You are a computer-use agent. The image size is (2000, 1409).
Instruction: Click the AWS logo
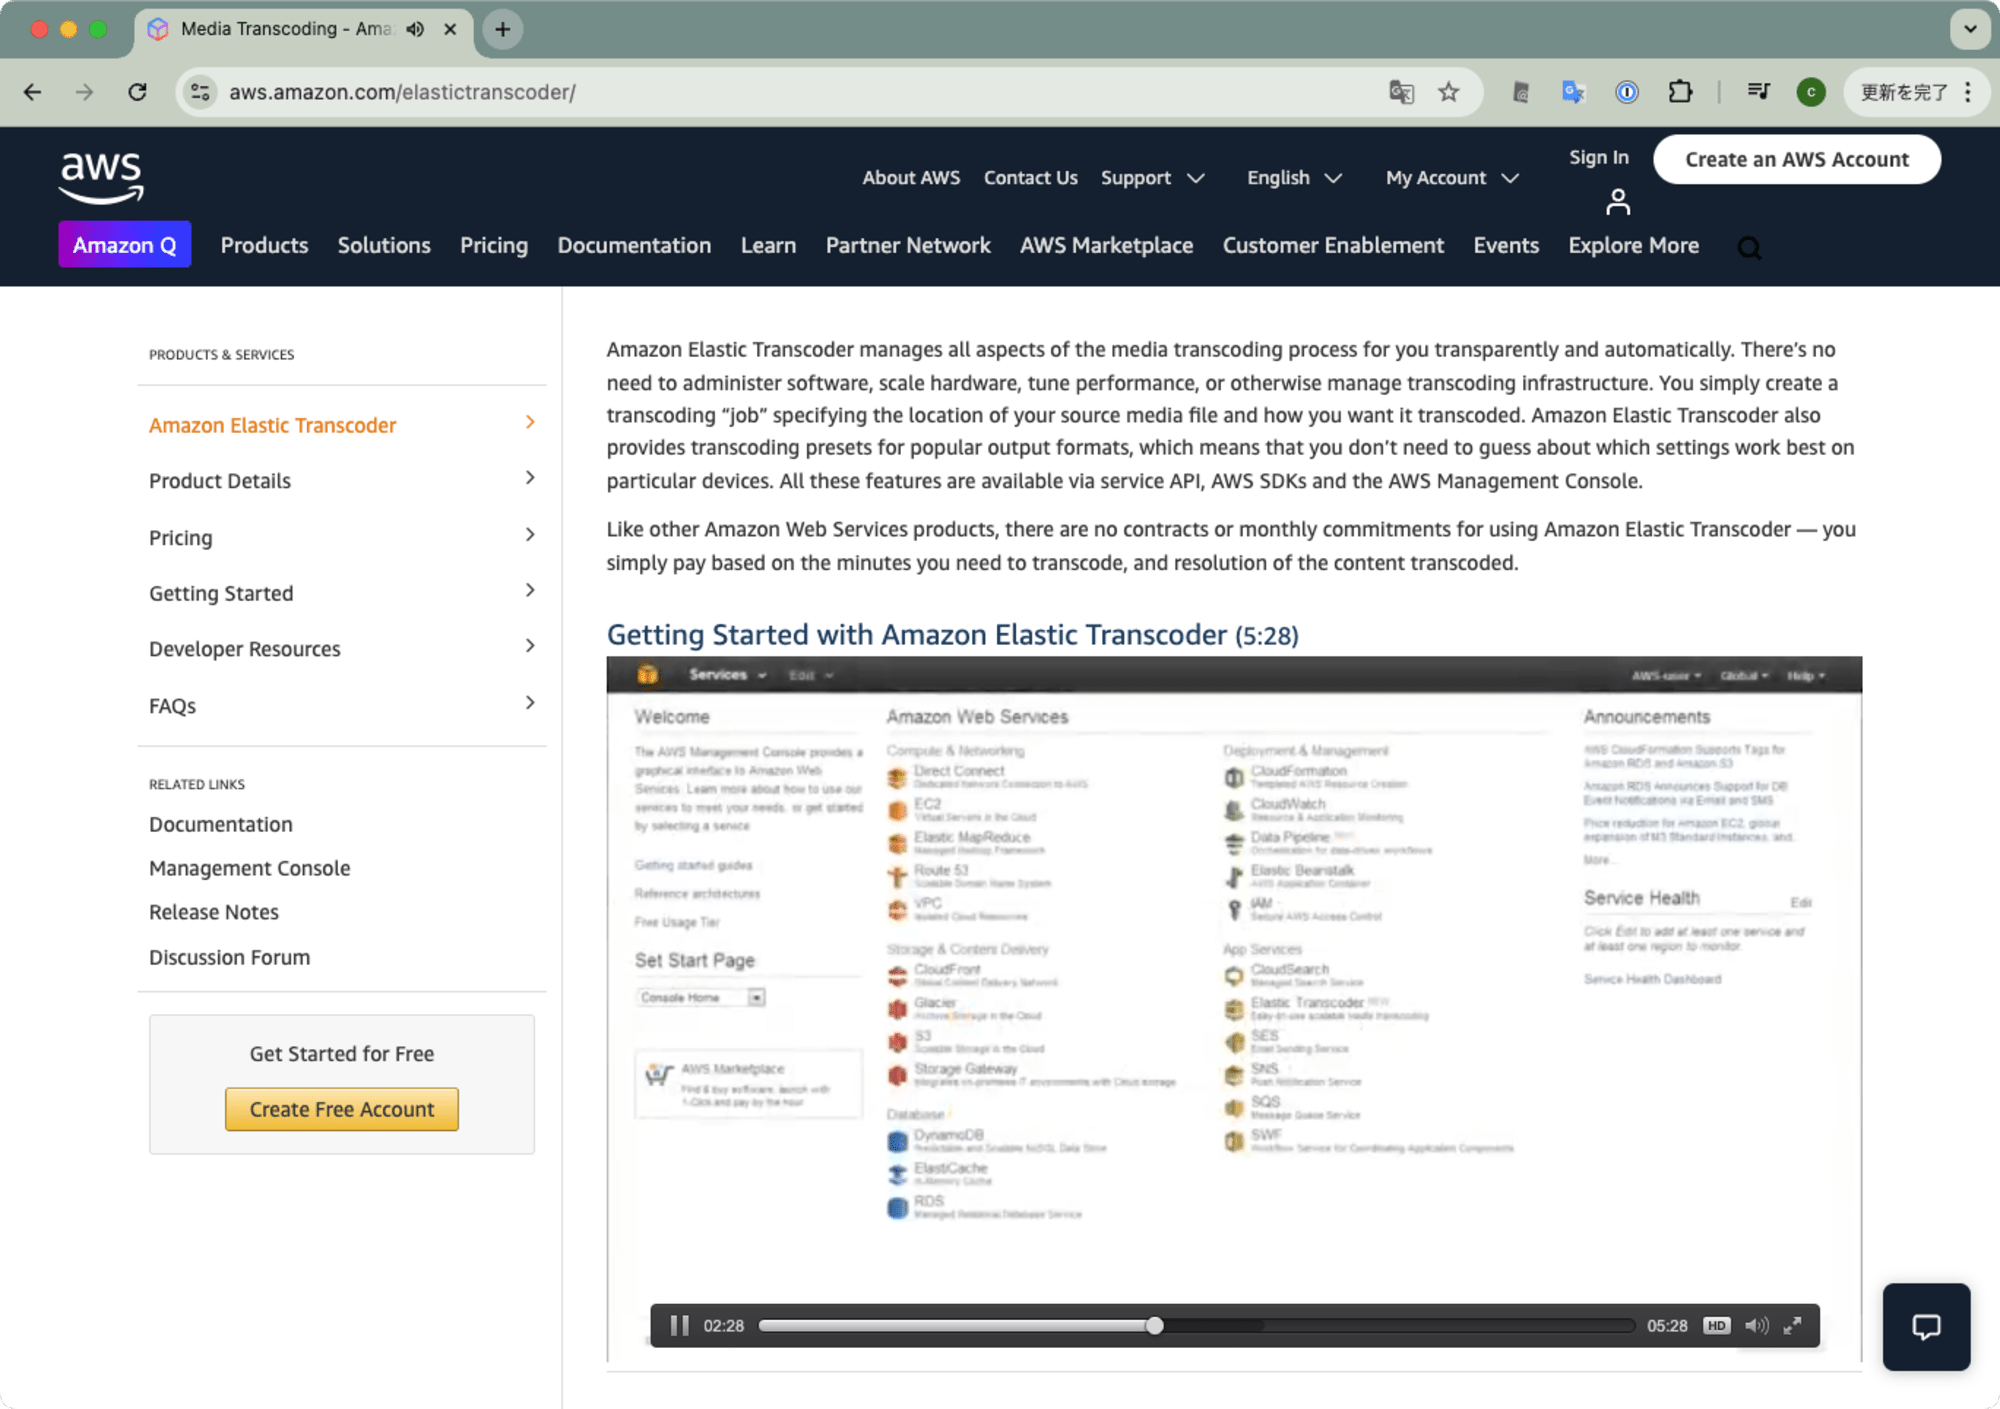[x=101, y=177]
